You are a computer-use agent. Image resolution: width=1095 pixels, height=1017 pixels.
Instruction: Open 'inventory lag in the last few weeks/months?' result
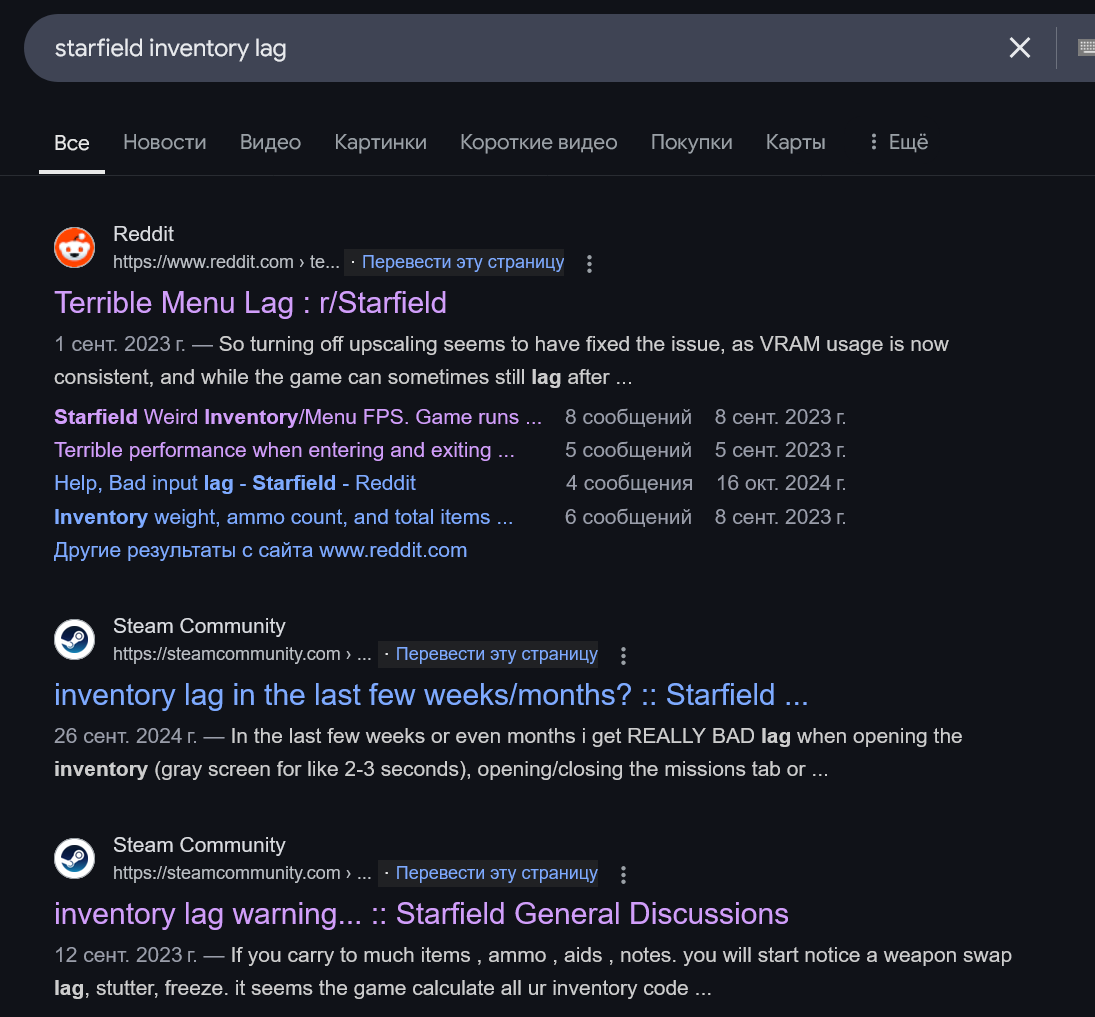(431, 695)
